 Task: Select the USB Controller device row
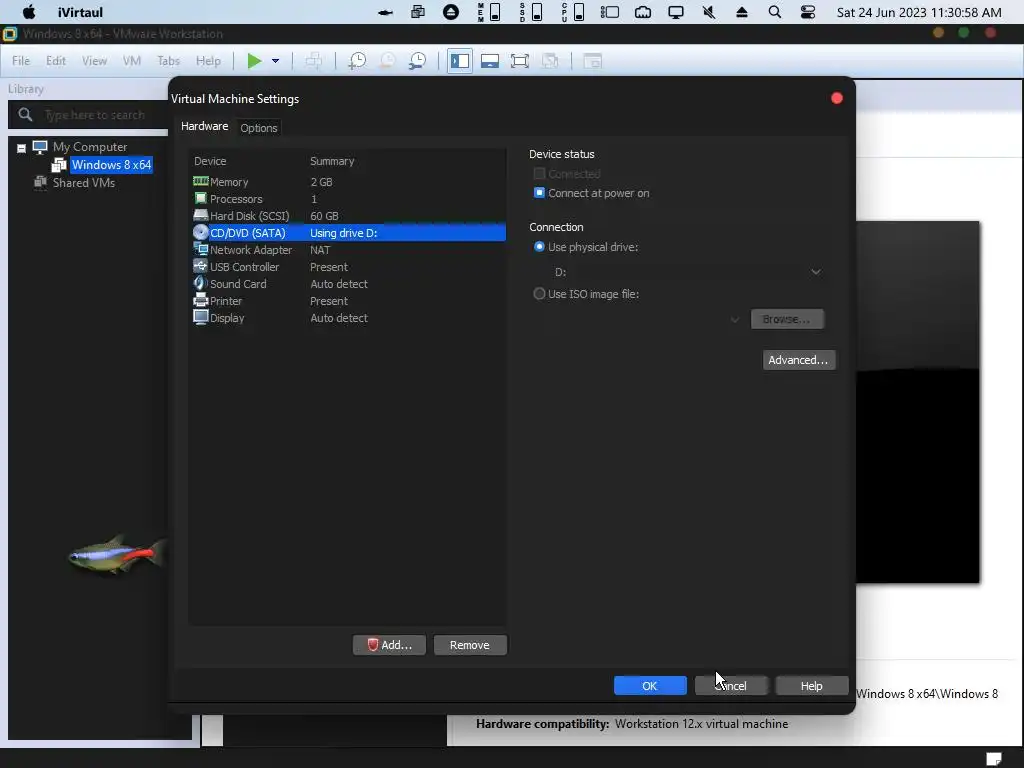349,267
